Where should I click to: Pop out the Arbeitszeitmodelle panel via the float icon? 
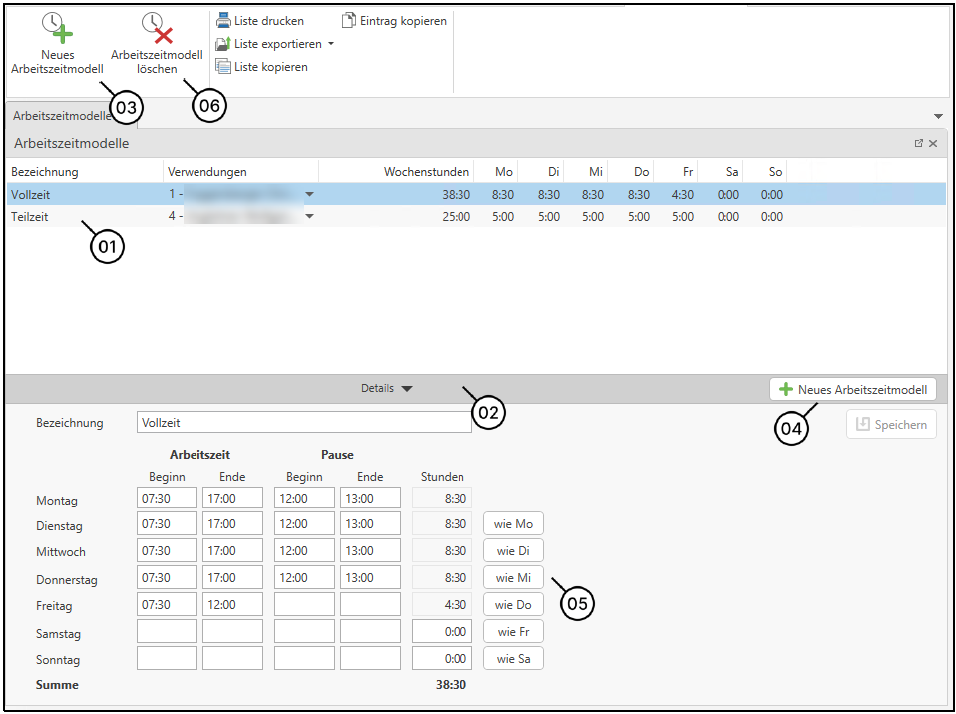[x=919, y=144]
